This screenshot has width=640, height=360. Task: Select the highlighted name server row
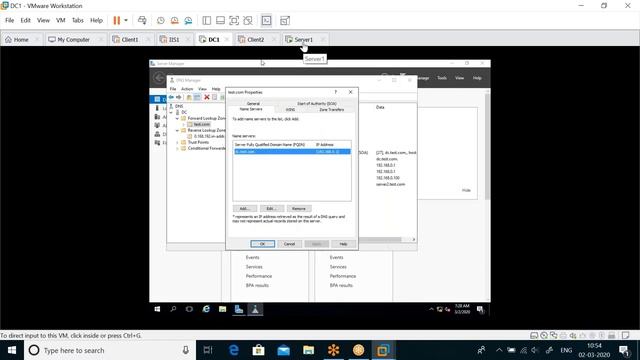tap(292, 151)
